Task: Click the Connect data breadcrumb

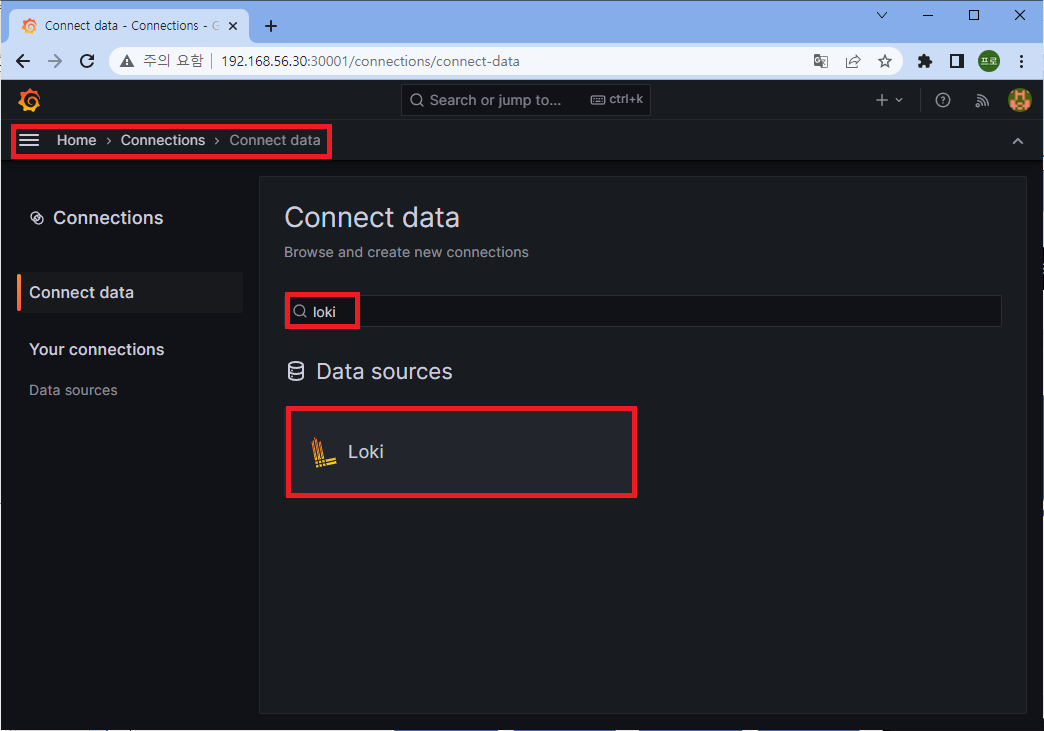Action: coord(275,140)
